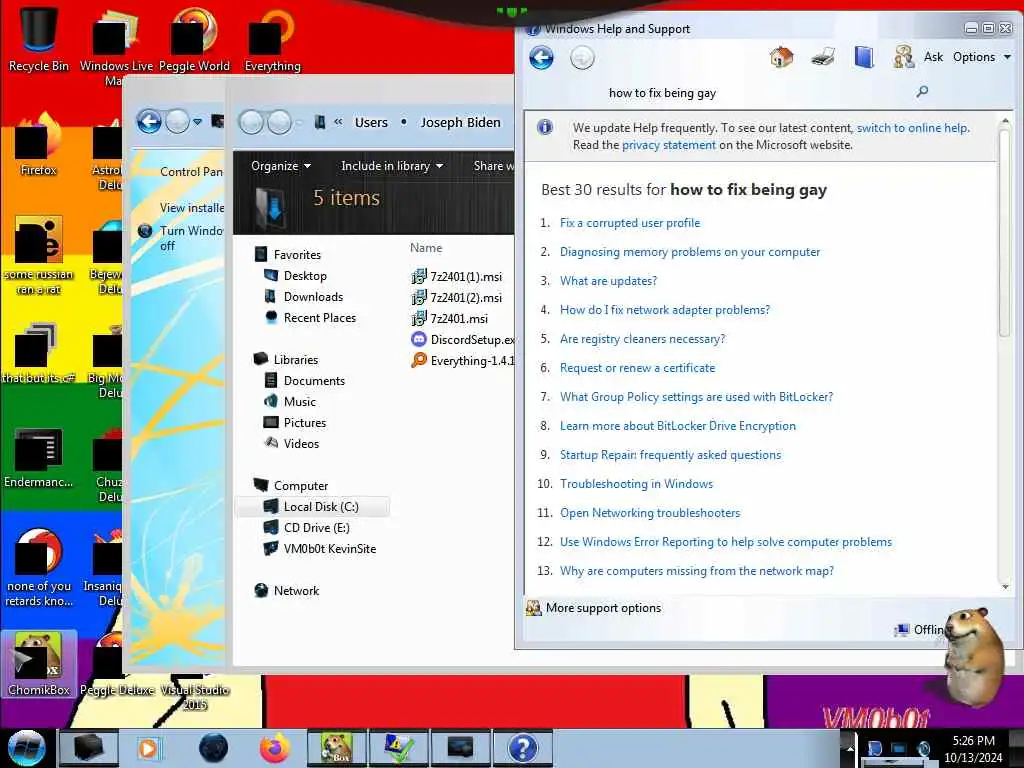Image resolution: width=1024 pixels, height=768 pixels.
Task: Follow 'switch to online help' link
Action: pos(913,128)
